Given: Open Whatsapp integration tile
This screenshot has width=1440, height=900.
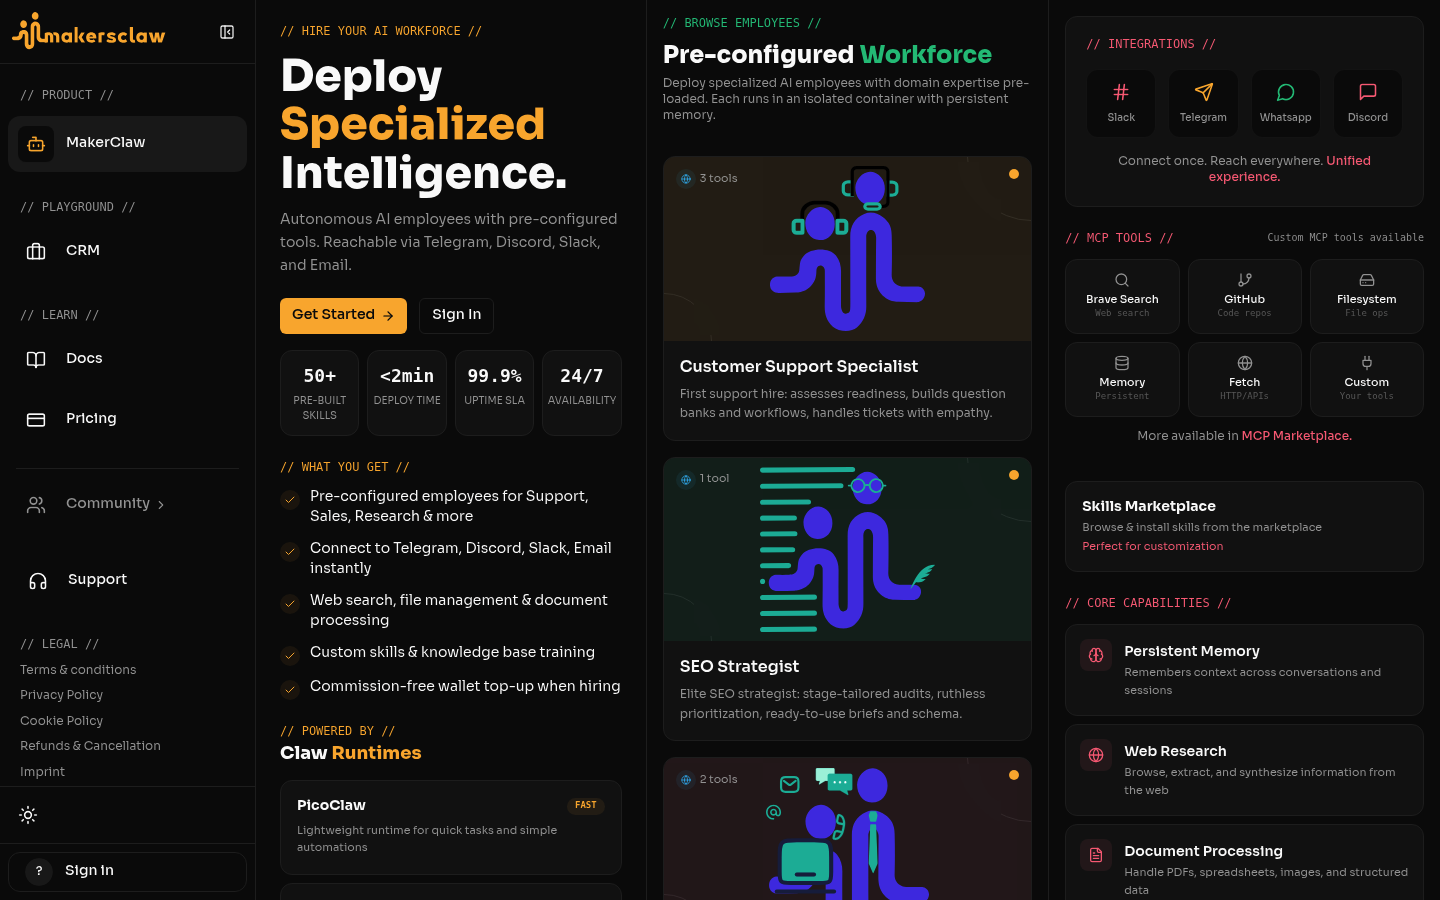Looking at the screenshot, I should (1285, 103).
